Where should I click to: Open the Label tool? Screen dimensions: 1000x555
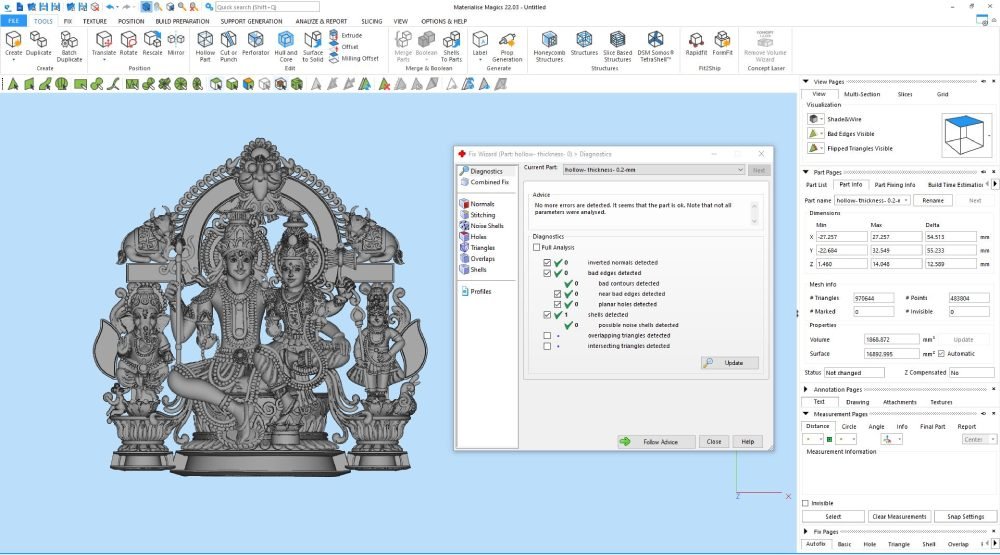point(480,43)
